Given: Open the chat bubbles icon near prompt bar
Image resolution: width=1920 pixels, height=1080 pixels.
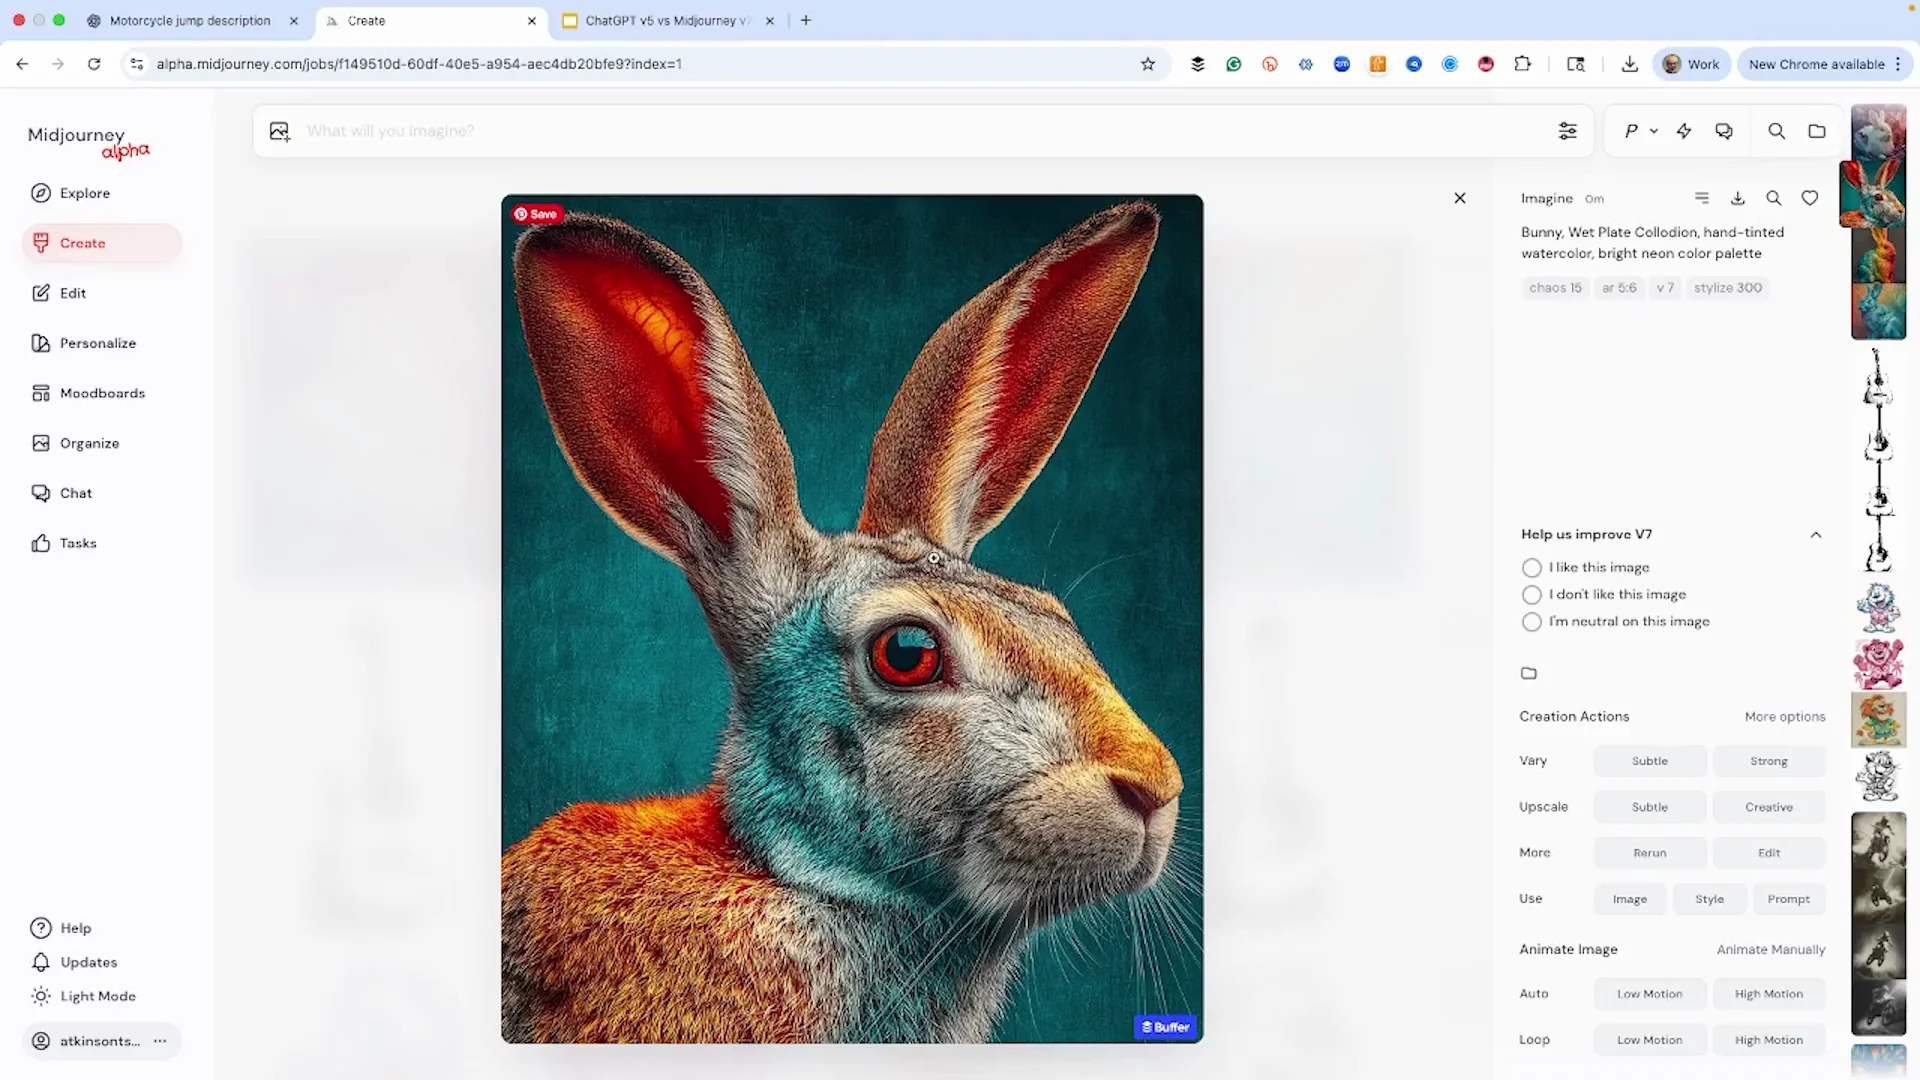Looking at the screenshot, I should [x=1724, y=131].
